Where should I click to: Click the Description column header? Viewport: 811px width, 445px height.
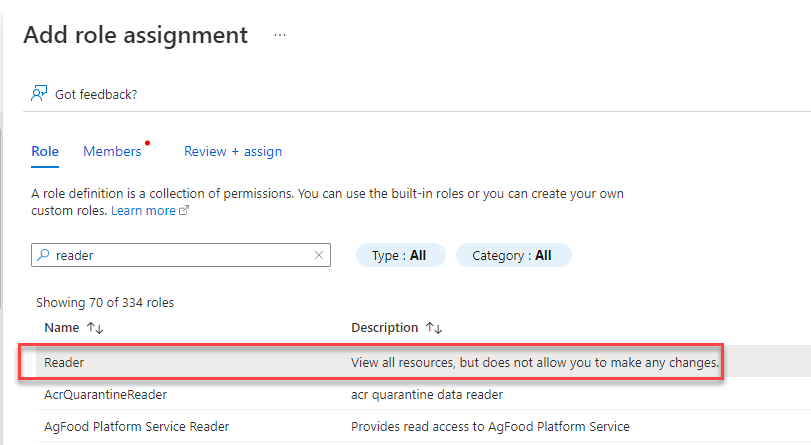pos(385,328)
